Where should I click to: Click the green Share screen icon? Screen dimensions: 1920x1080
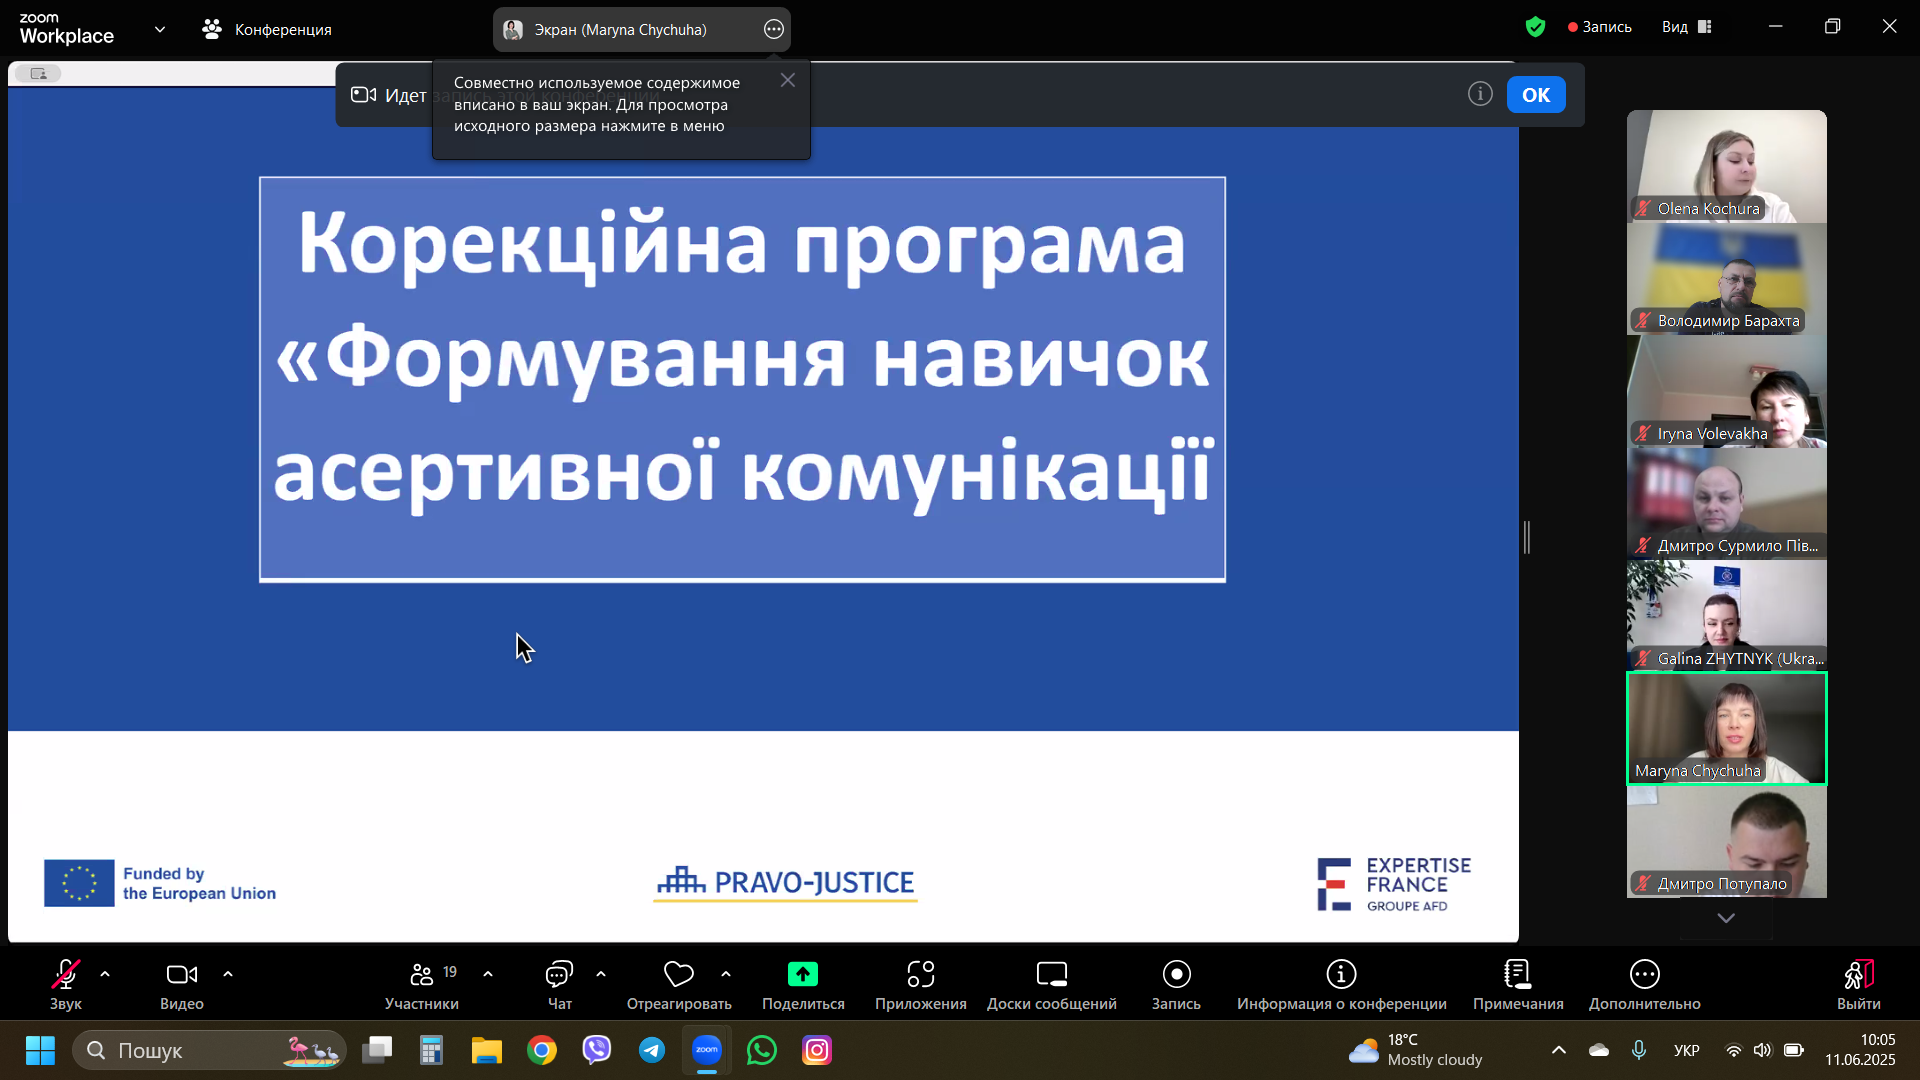(x=802, y=974)
